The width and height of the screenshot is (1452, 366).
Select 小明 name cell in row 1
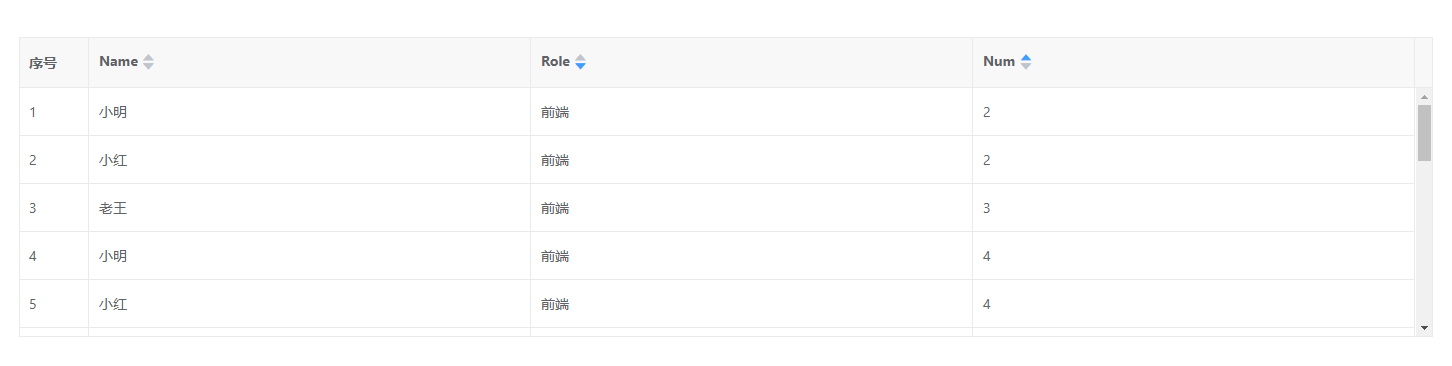tap(309, 112)
